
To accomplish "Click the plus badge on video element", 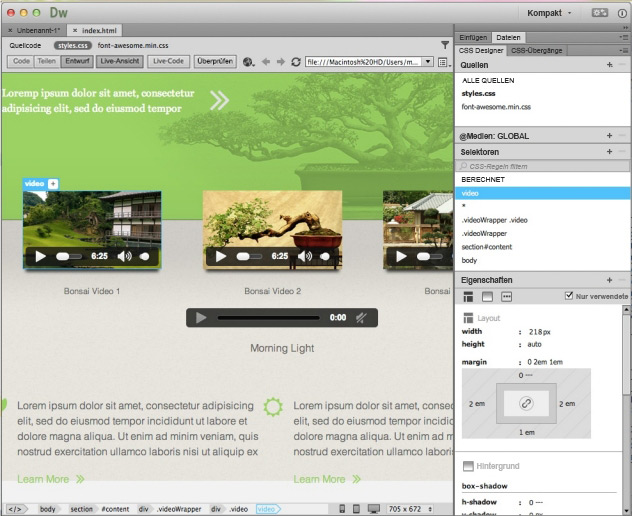I will pos(53,184).
